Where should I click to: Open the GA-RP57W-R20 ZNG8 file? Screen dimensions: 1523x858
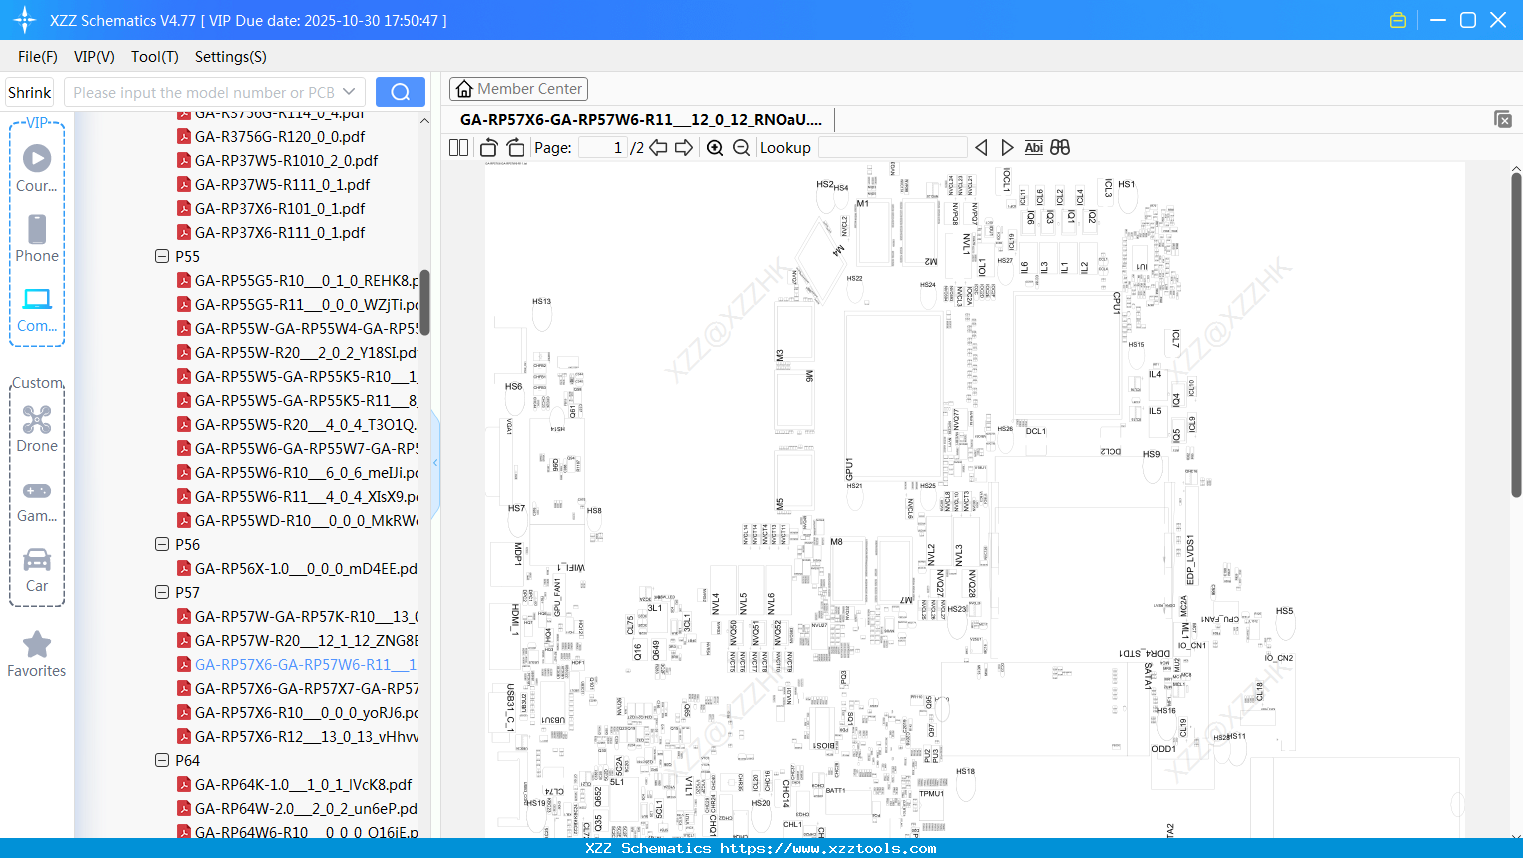(306, 640)
